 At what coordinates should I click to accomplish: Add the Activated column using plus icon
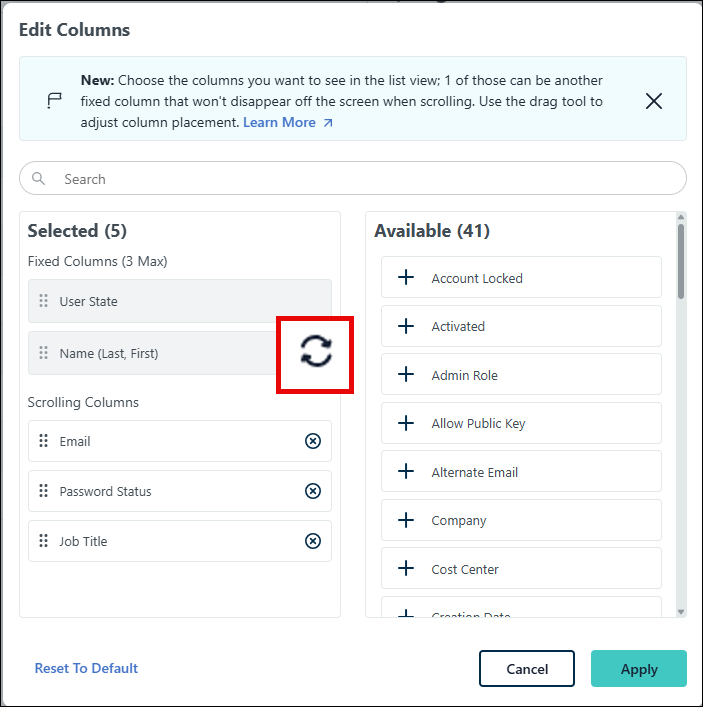(406, 326)
